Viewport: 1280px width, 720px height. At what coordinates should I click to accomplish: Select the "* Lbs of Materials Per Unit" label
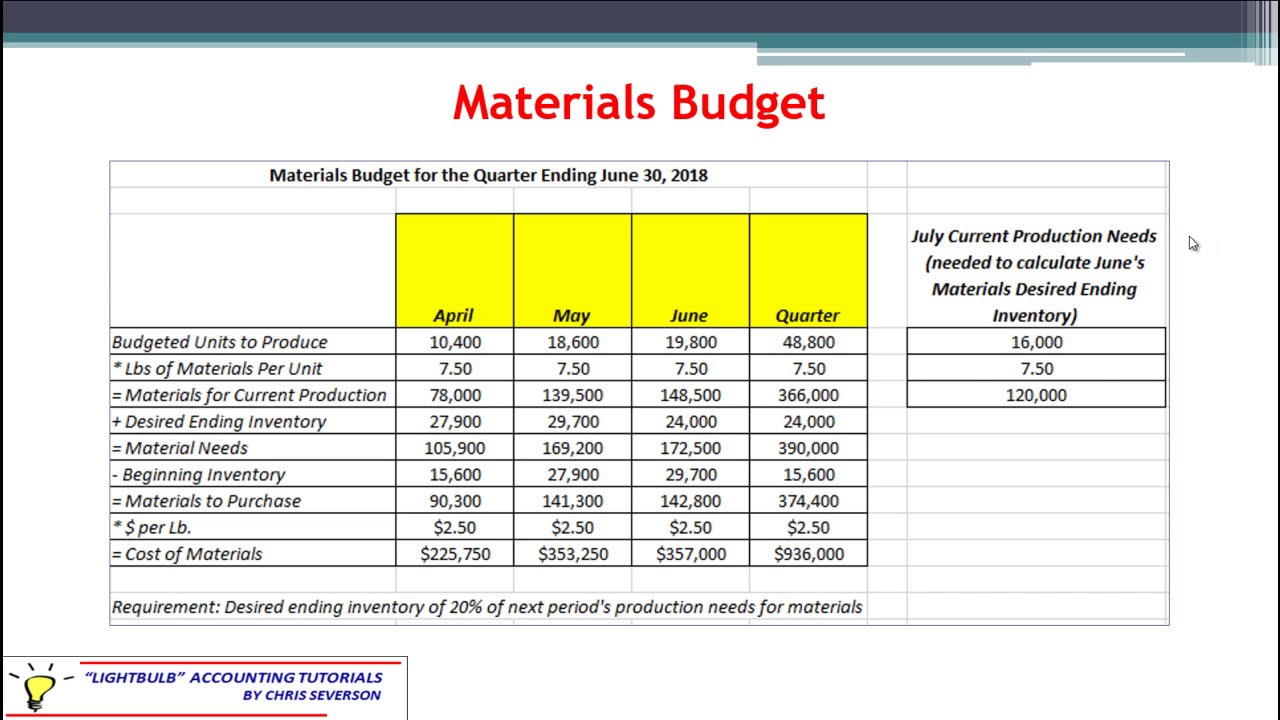point(217,368)
